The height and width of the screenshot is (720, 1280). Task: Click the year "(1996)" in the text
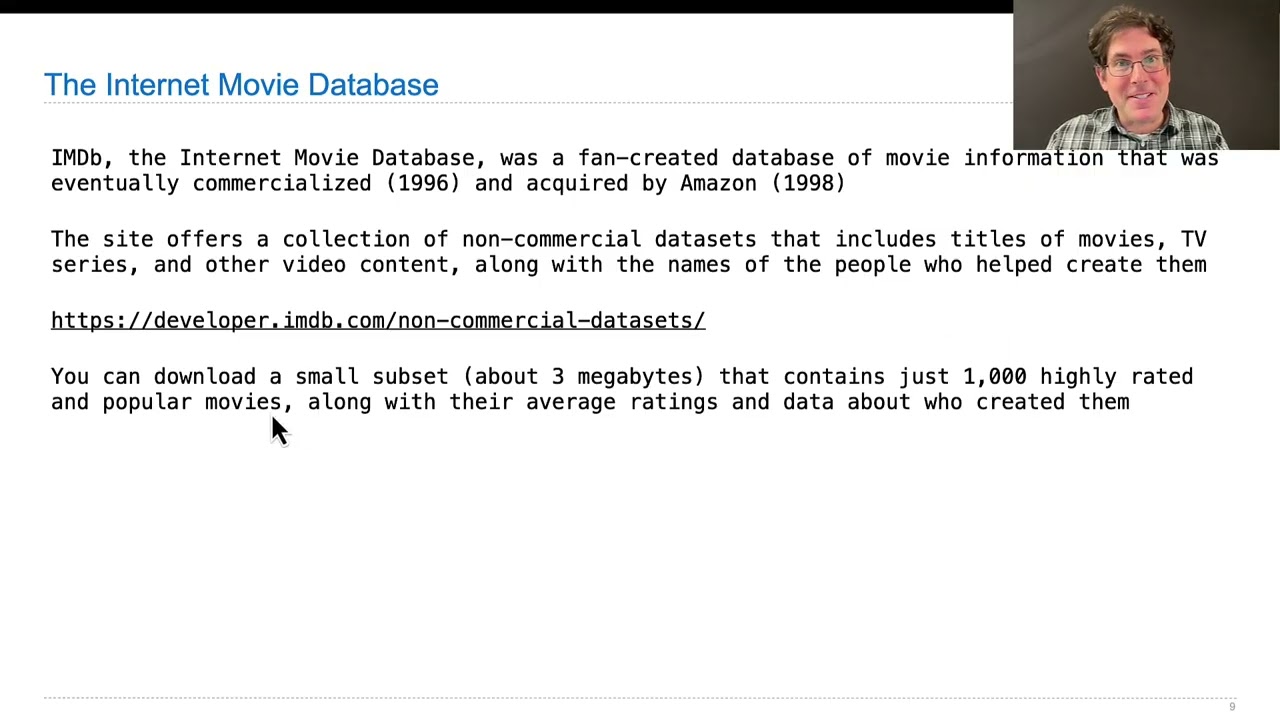pyautogui.click(x=423, y=184)
